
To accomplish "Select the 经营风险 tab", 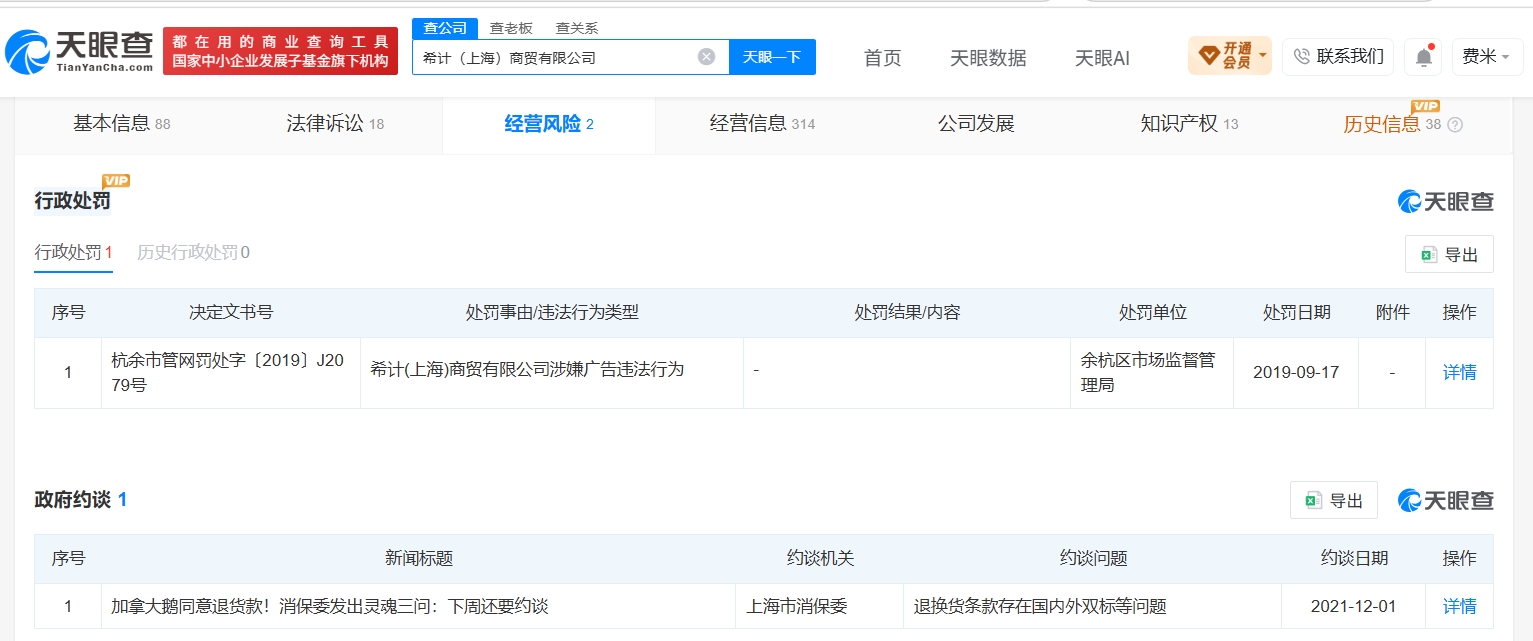I will [x=549, y=124].
